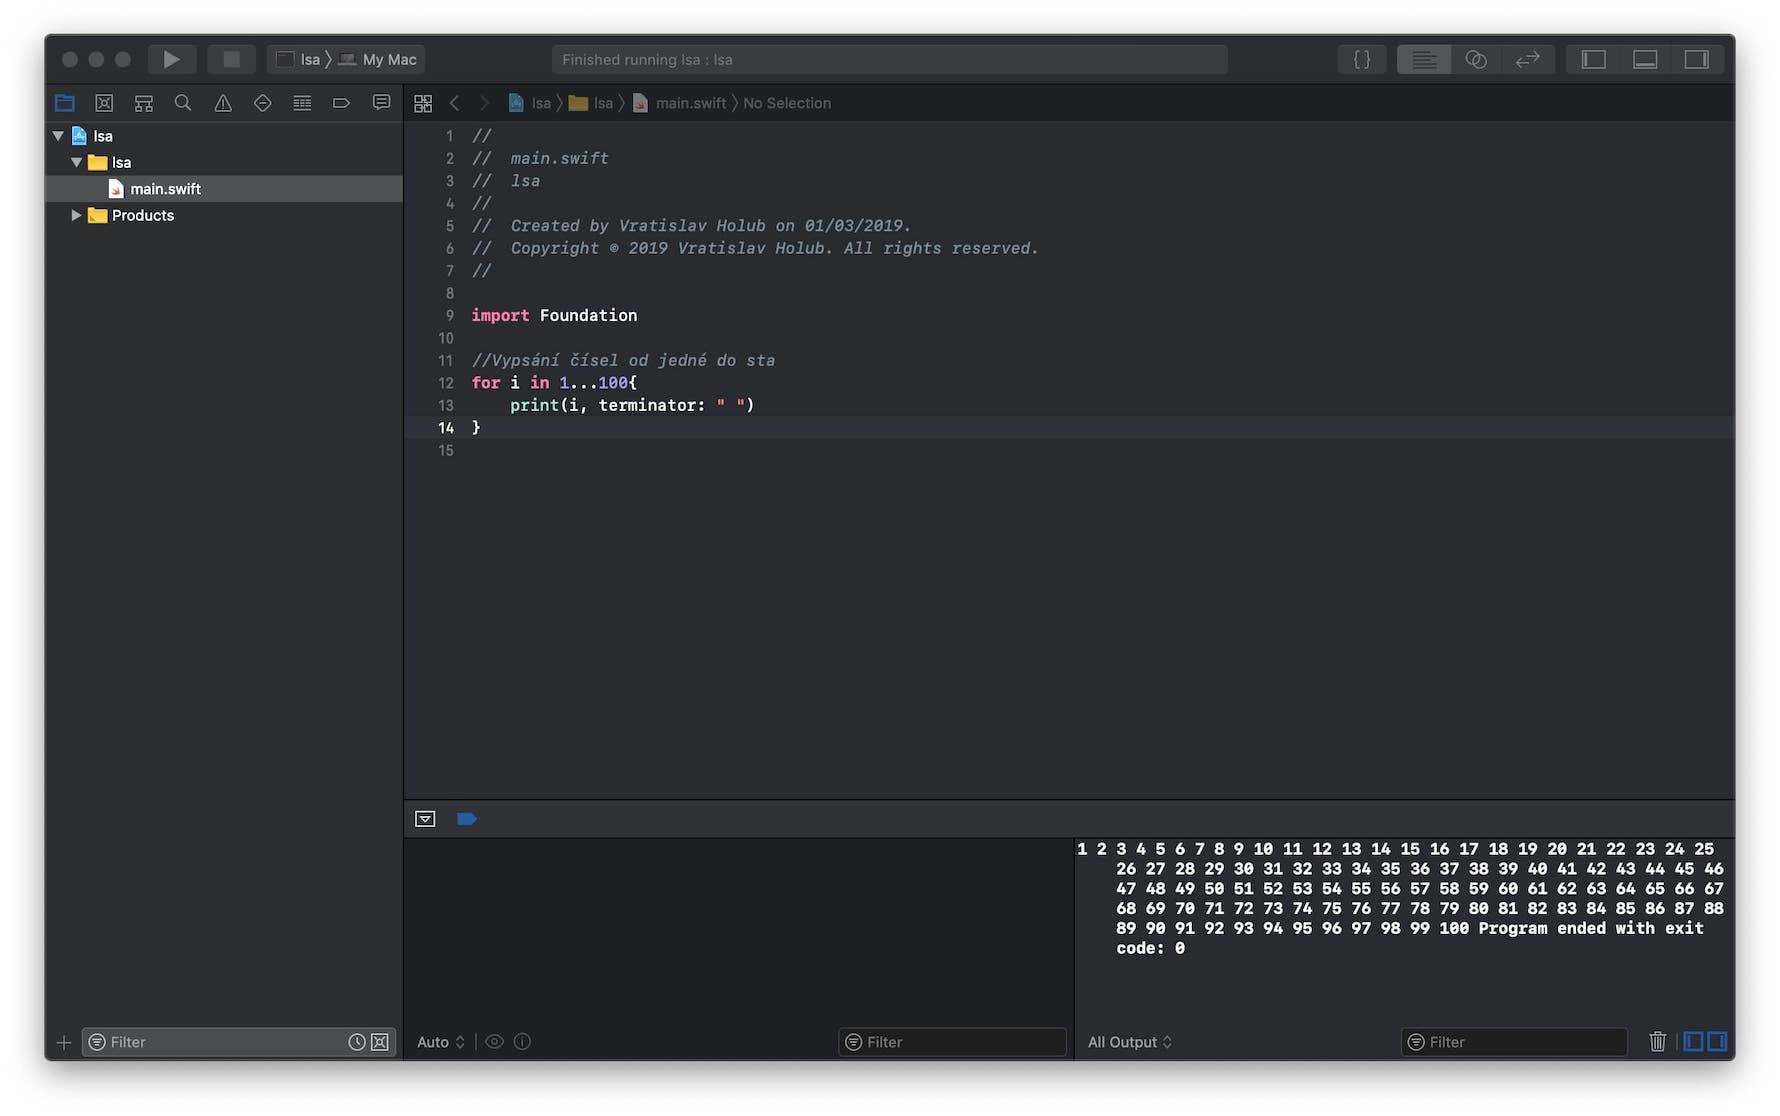This screenshot has height=1116, width=1780.
Task: Click the status bar showing Finished running lsa
Action: pos(889,59)
